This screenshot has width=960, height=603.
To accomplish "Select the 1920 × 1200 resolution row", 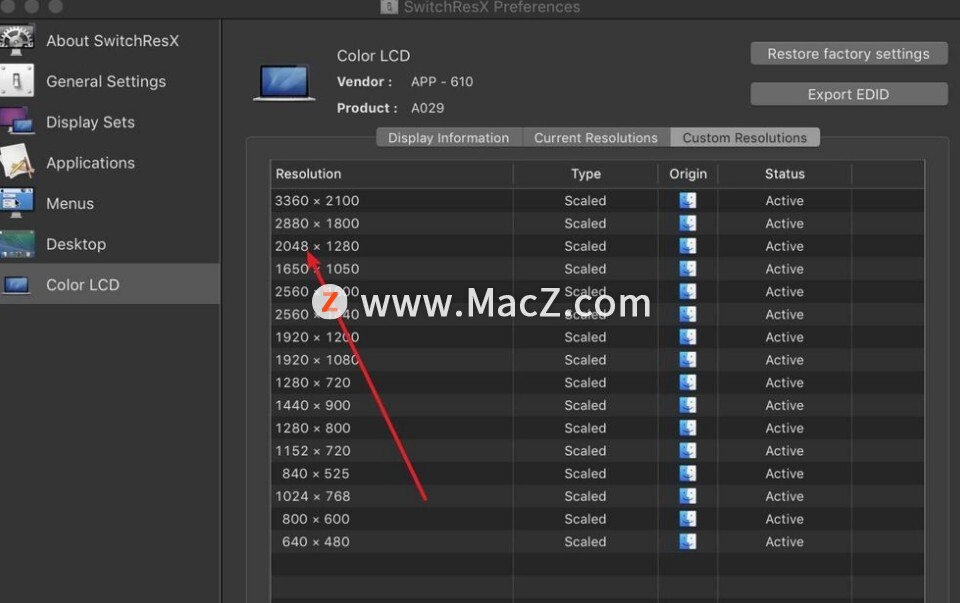I will coord(598,337).
